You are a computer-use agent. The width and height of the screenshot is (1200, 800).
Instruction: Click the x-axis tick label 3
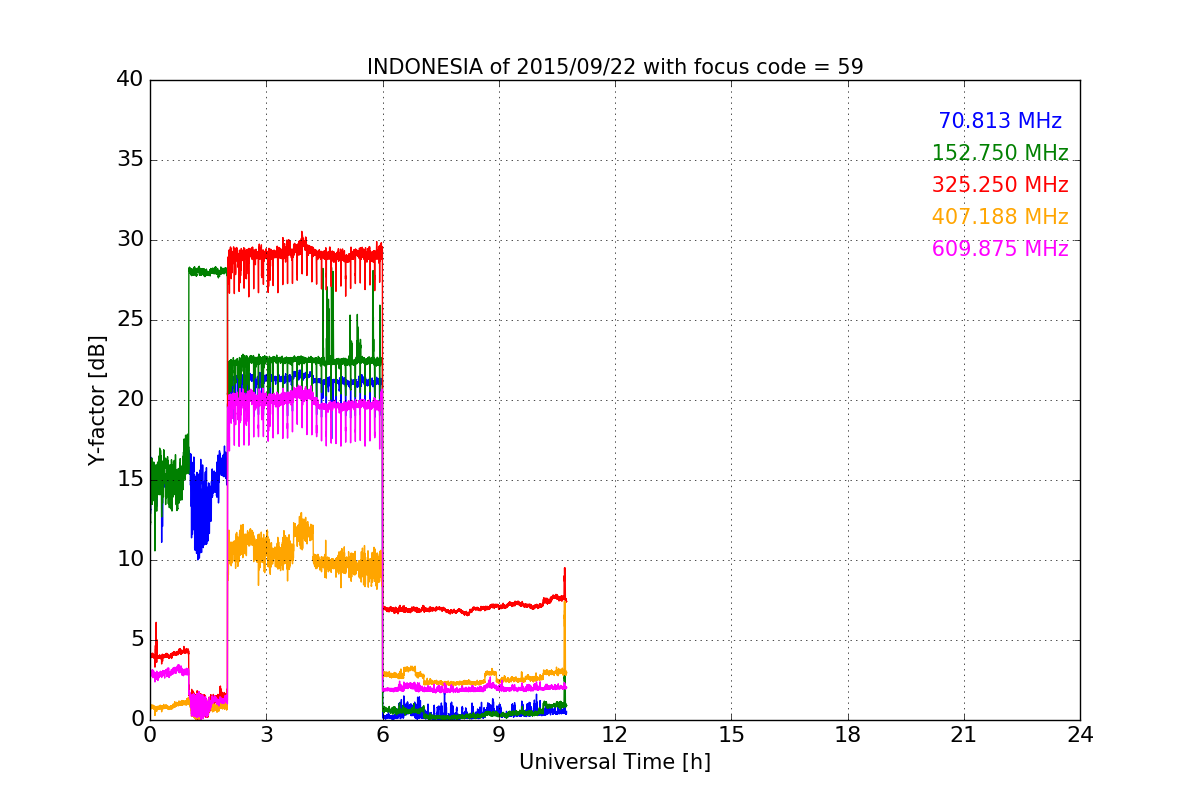coord(266,734)
